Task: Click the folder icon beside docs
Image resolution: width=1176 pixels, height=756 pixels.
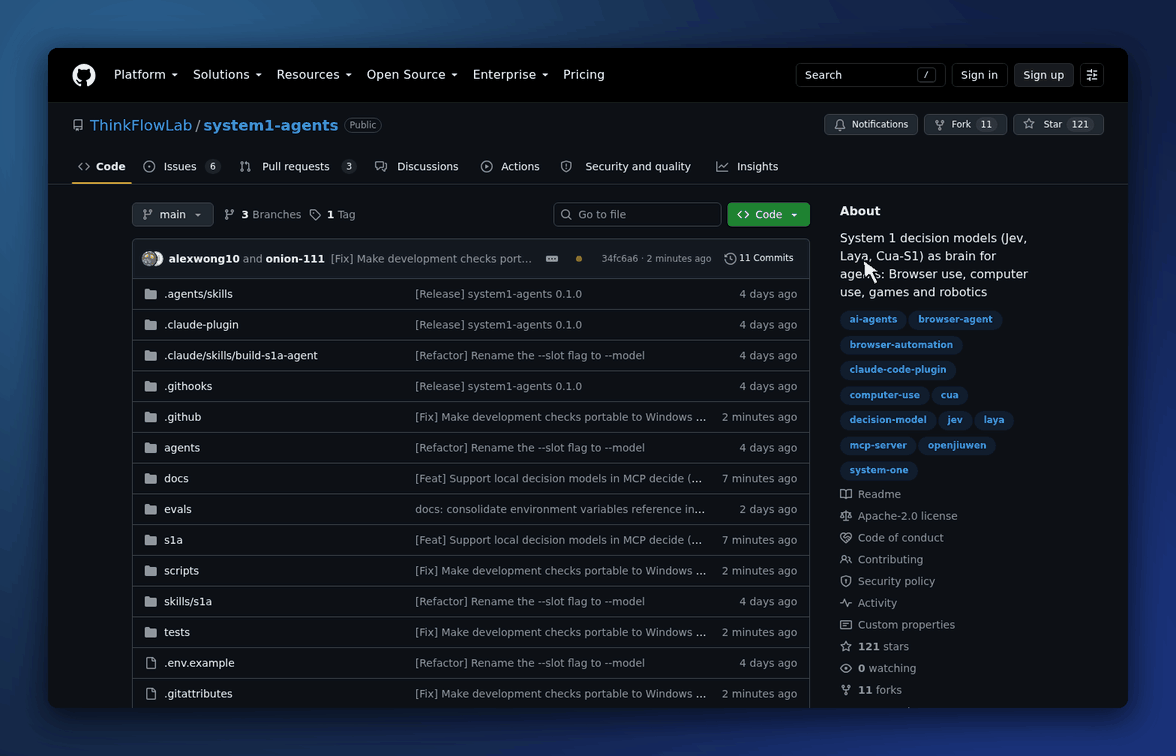Action: point(151,478)
